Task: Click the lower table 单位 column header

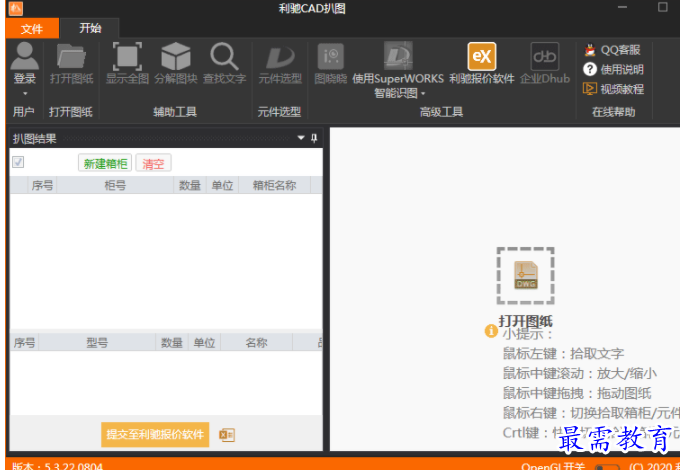Action: point(204,343)
